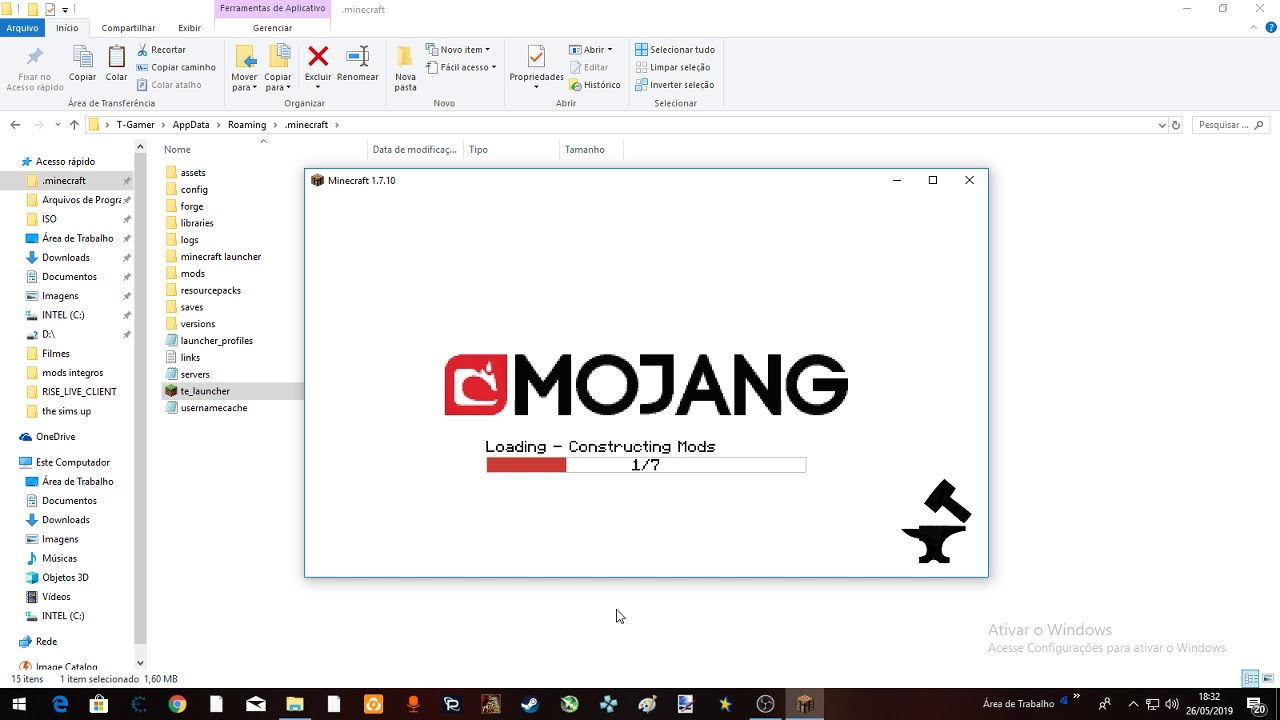Open the Arquivo menu tab
Screen dimensions: 1280x720
coord(22,28)
